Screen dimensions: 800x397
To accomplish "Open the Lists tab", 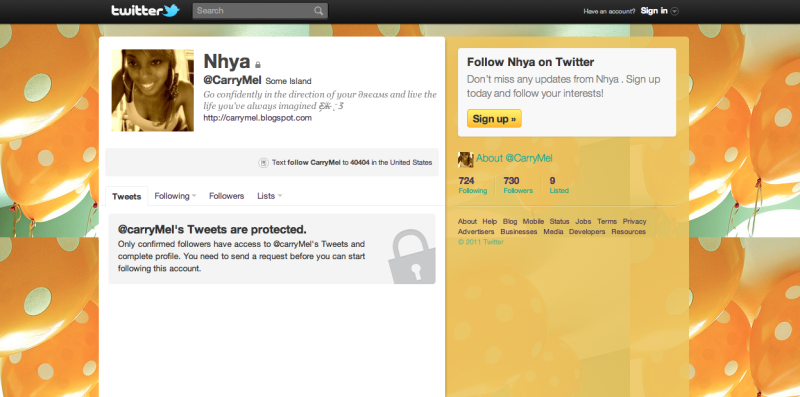I will [x=266, y=196].
